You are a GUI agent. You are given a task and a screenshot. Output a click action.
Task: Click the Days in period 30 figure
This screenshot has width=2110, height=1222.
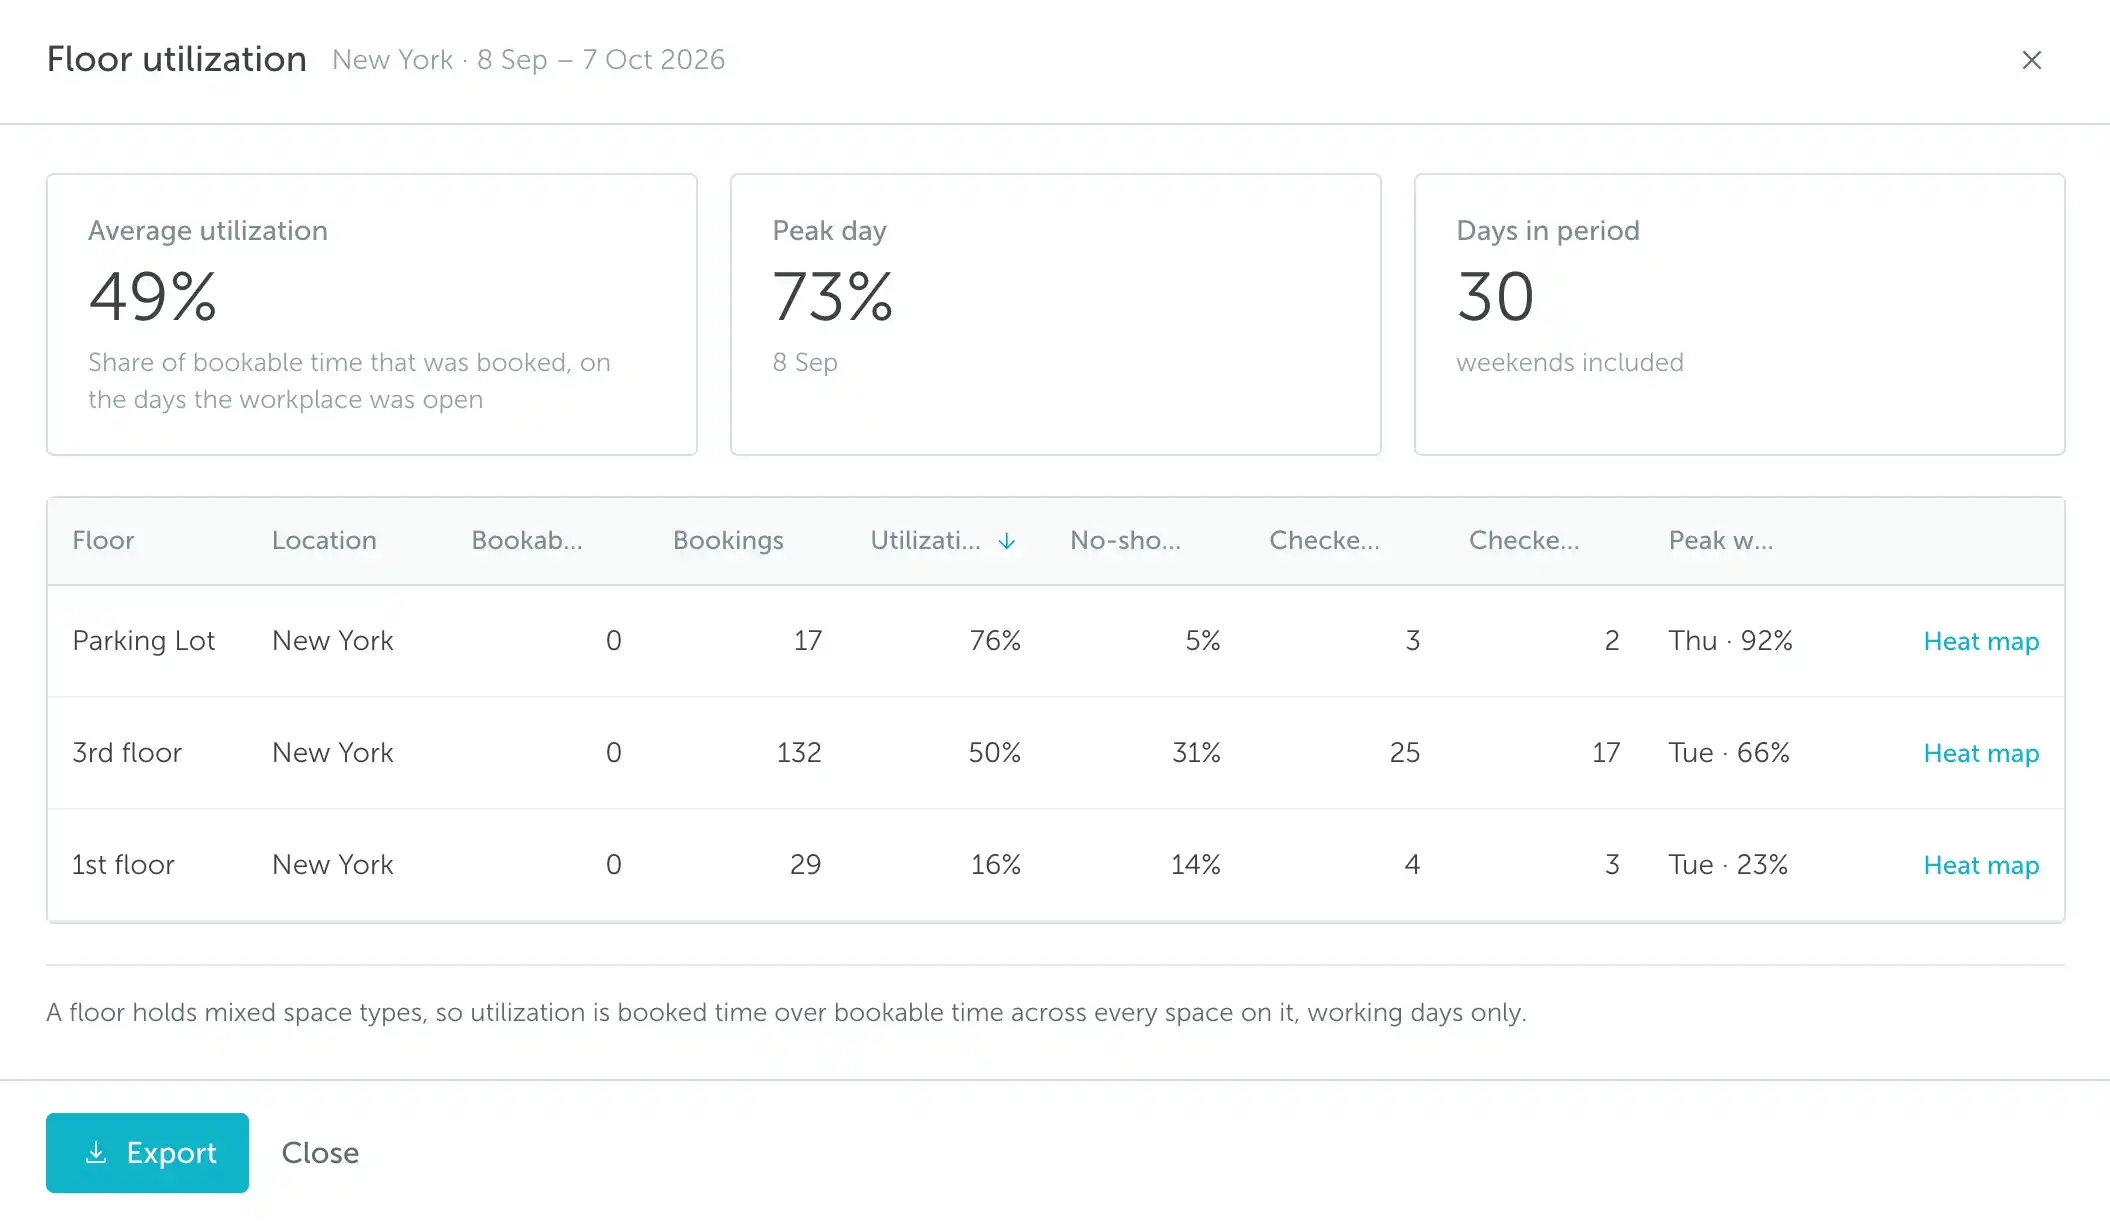pos(1495,297)
